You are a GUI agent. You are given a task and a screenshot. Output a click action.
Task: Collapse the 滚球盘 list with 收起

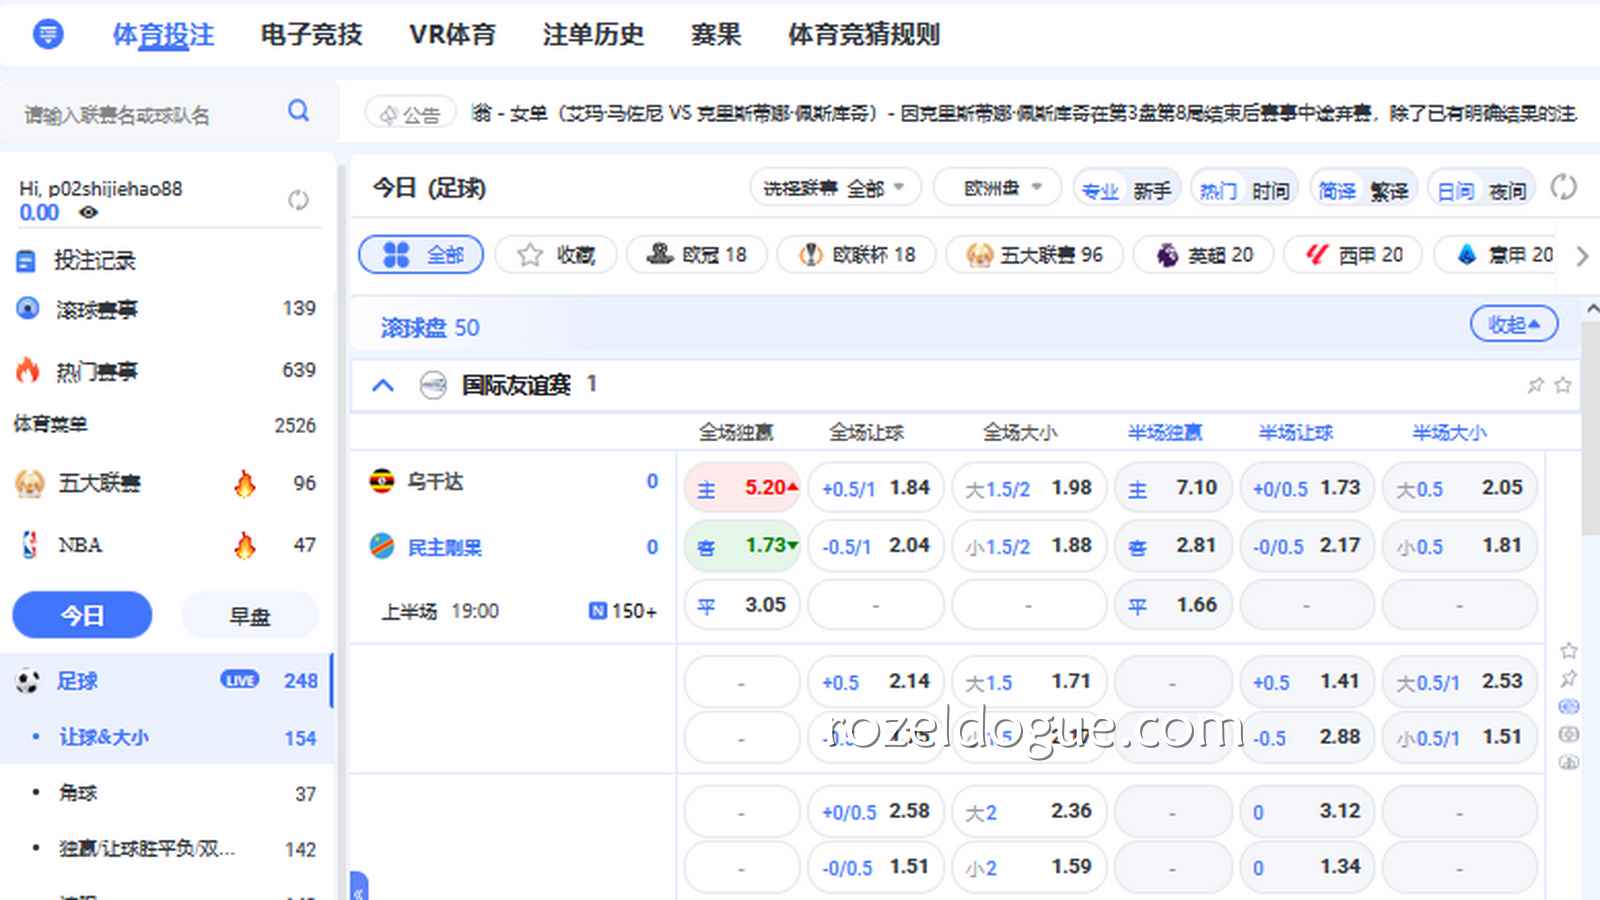coord(1514,324)
